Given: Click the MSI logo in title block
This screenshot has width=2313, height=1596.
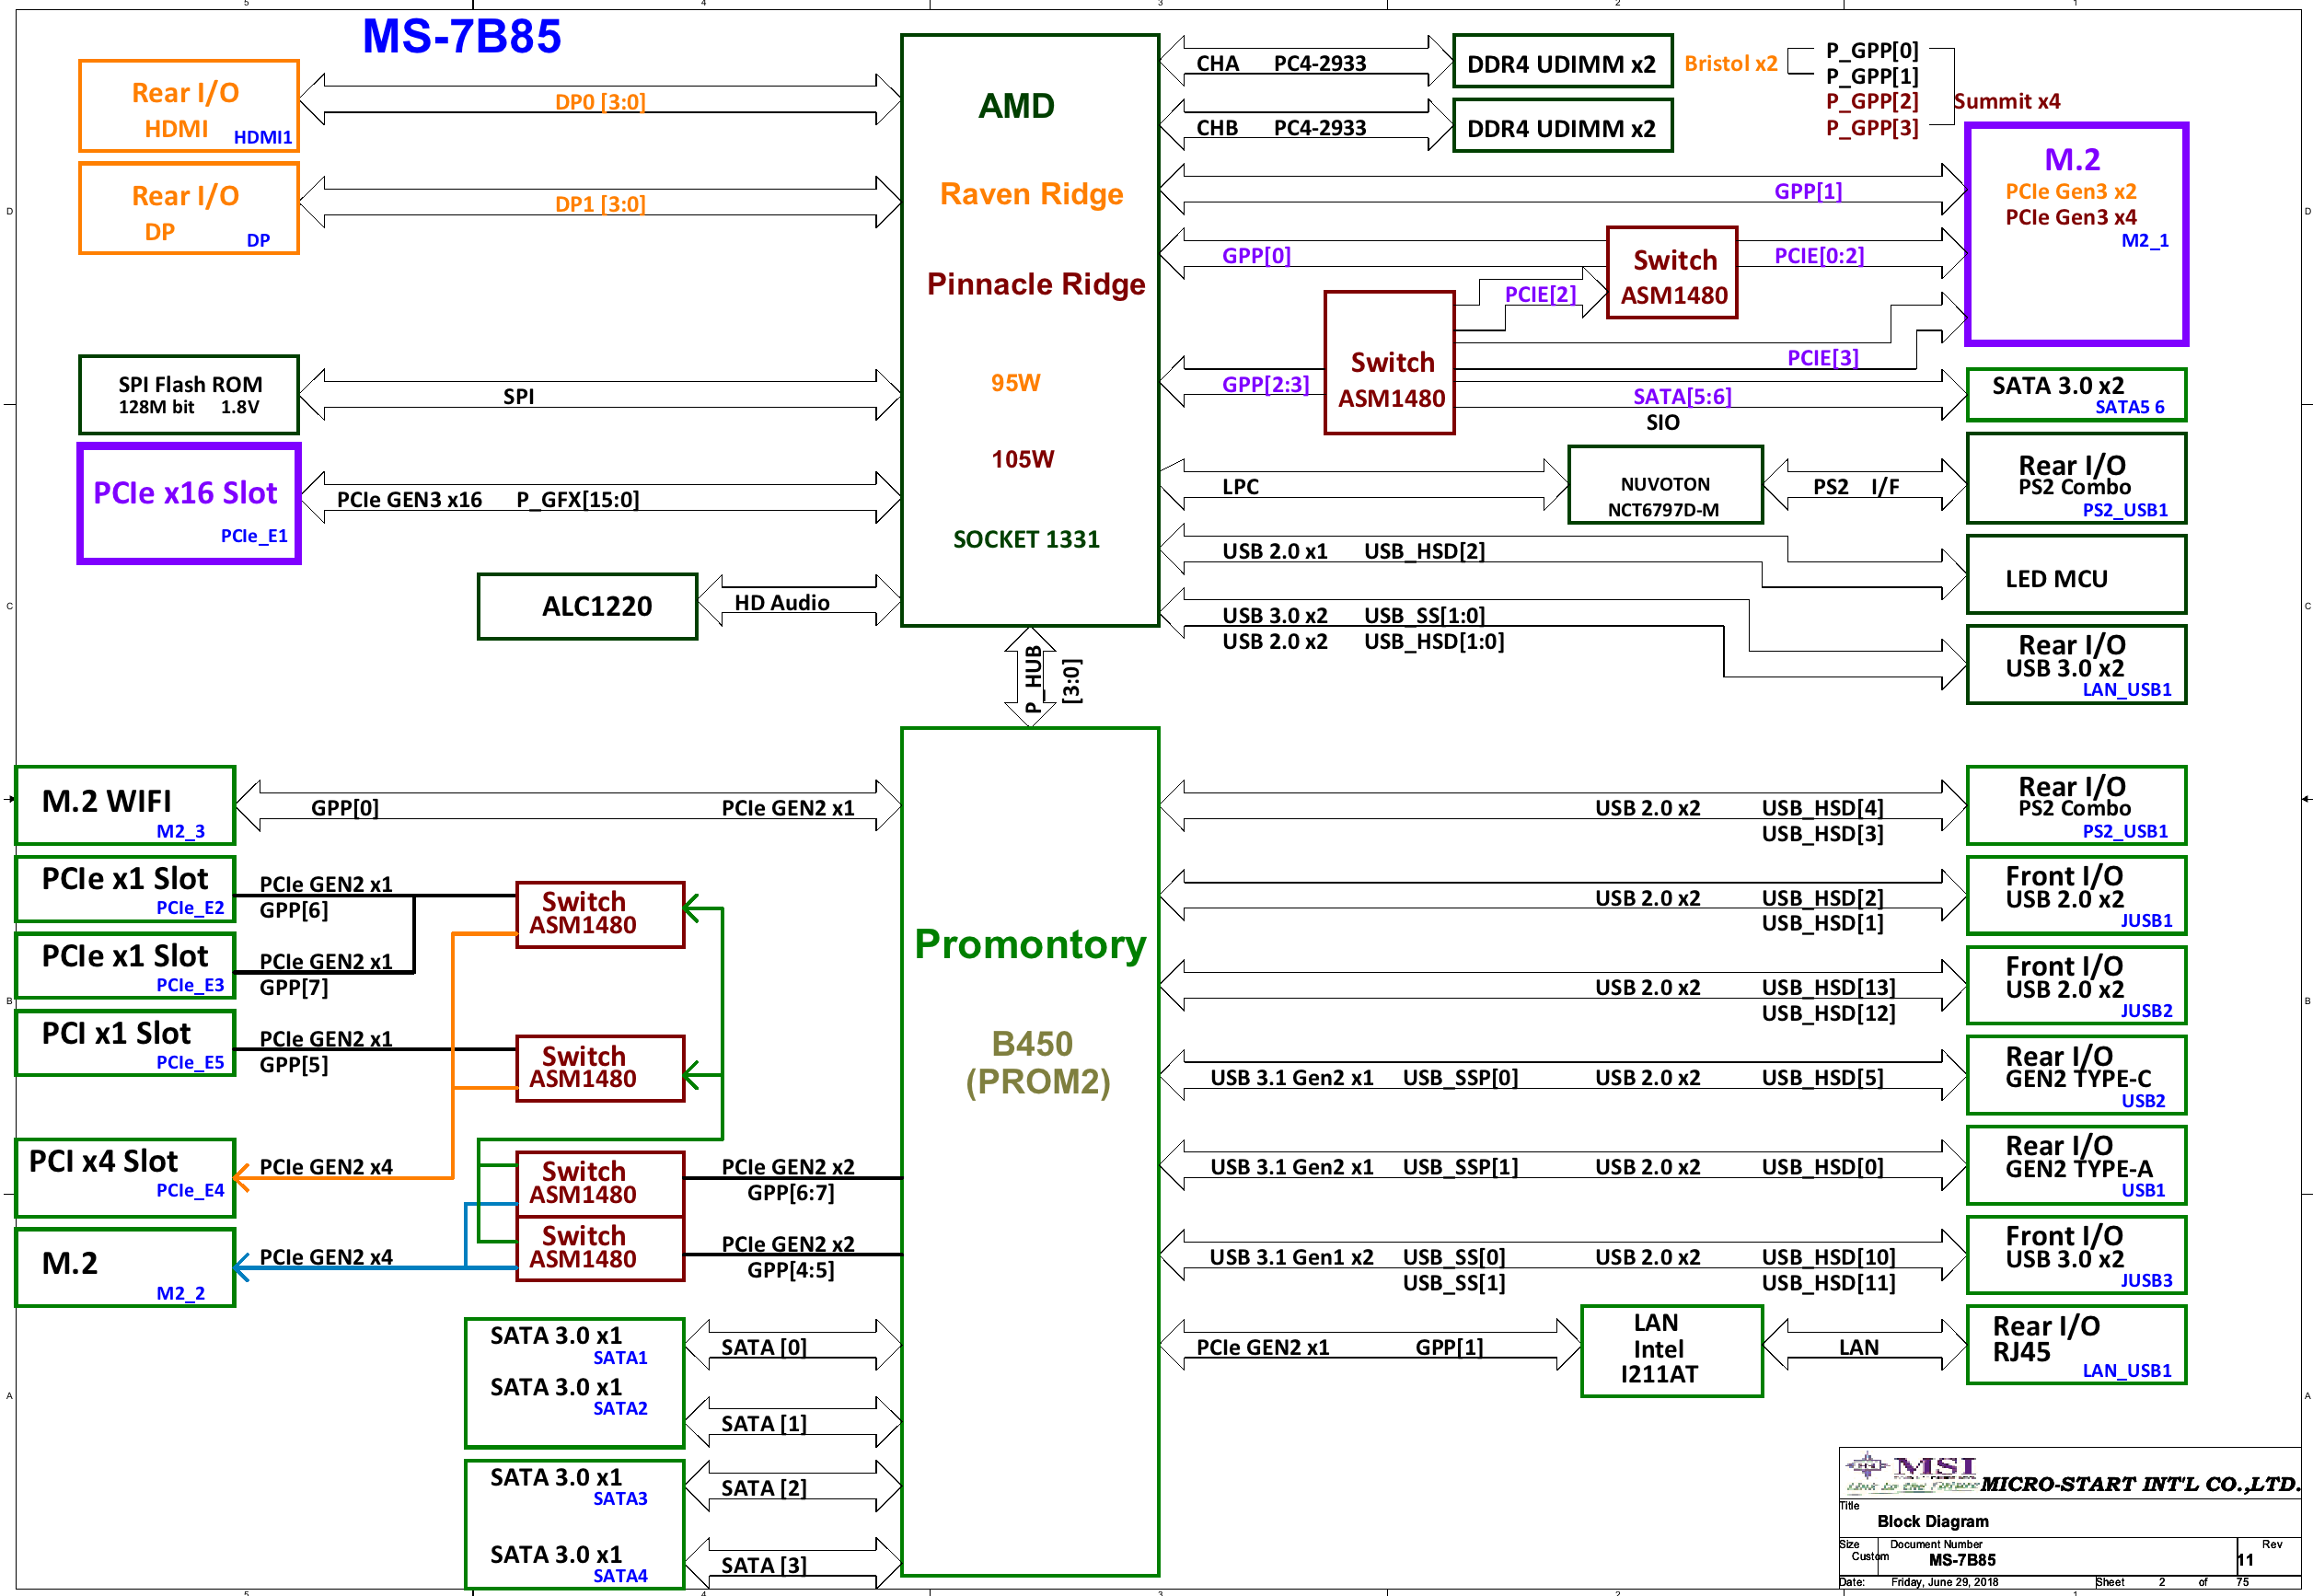Looking at the screenshot, I should coord(1911,1473).
